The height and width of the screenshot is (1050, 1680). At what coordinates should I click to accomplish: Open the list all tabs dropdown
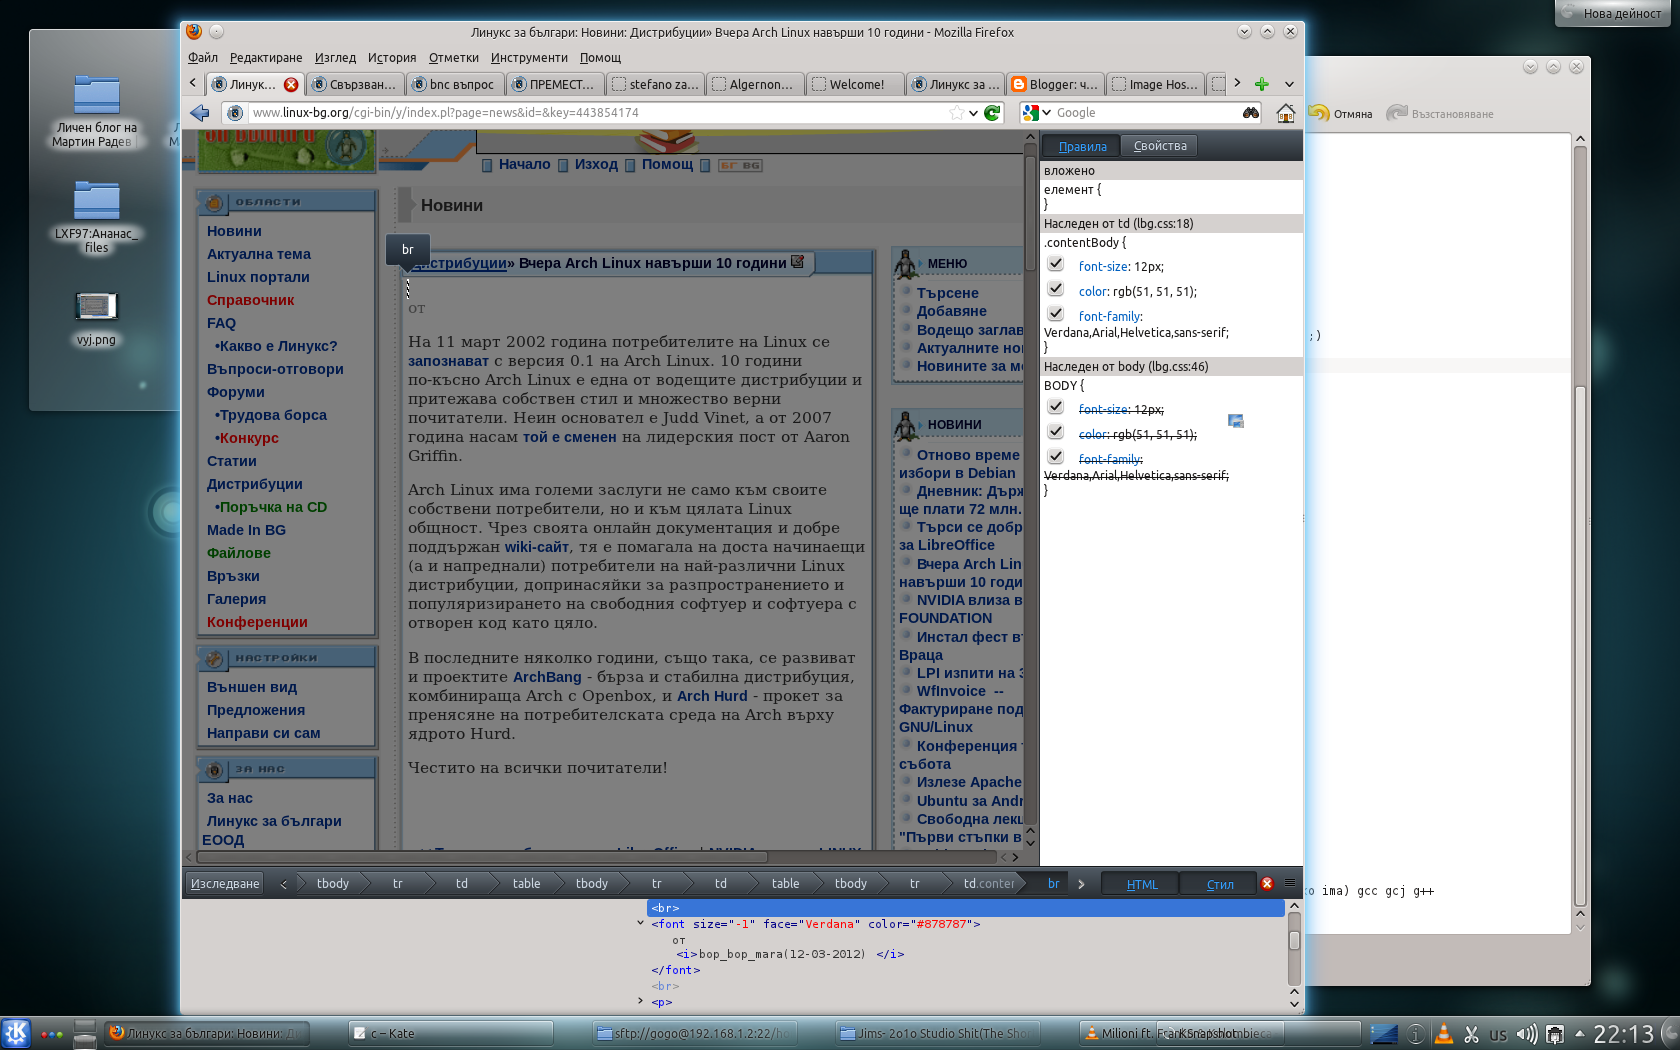[1289, 84]
